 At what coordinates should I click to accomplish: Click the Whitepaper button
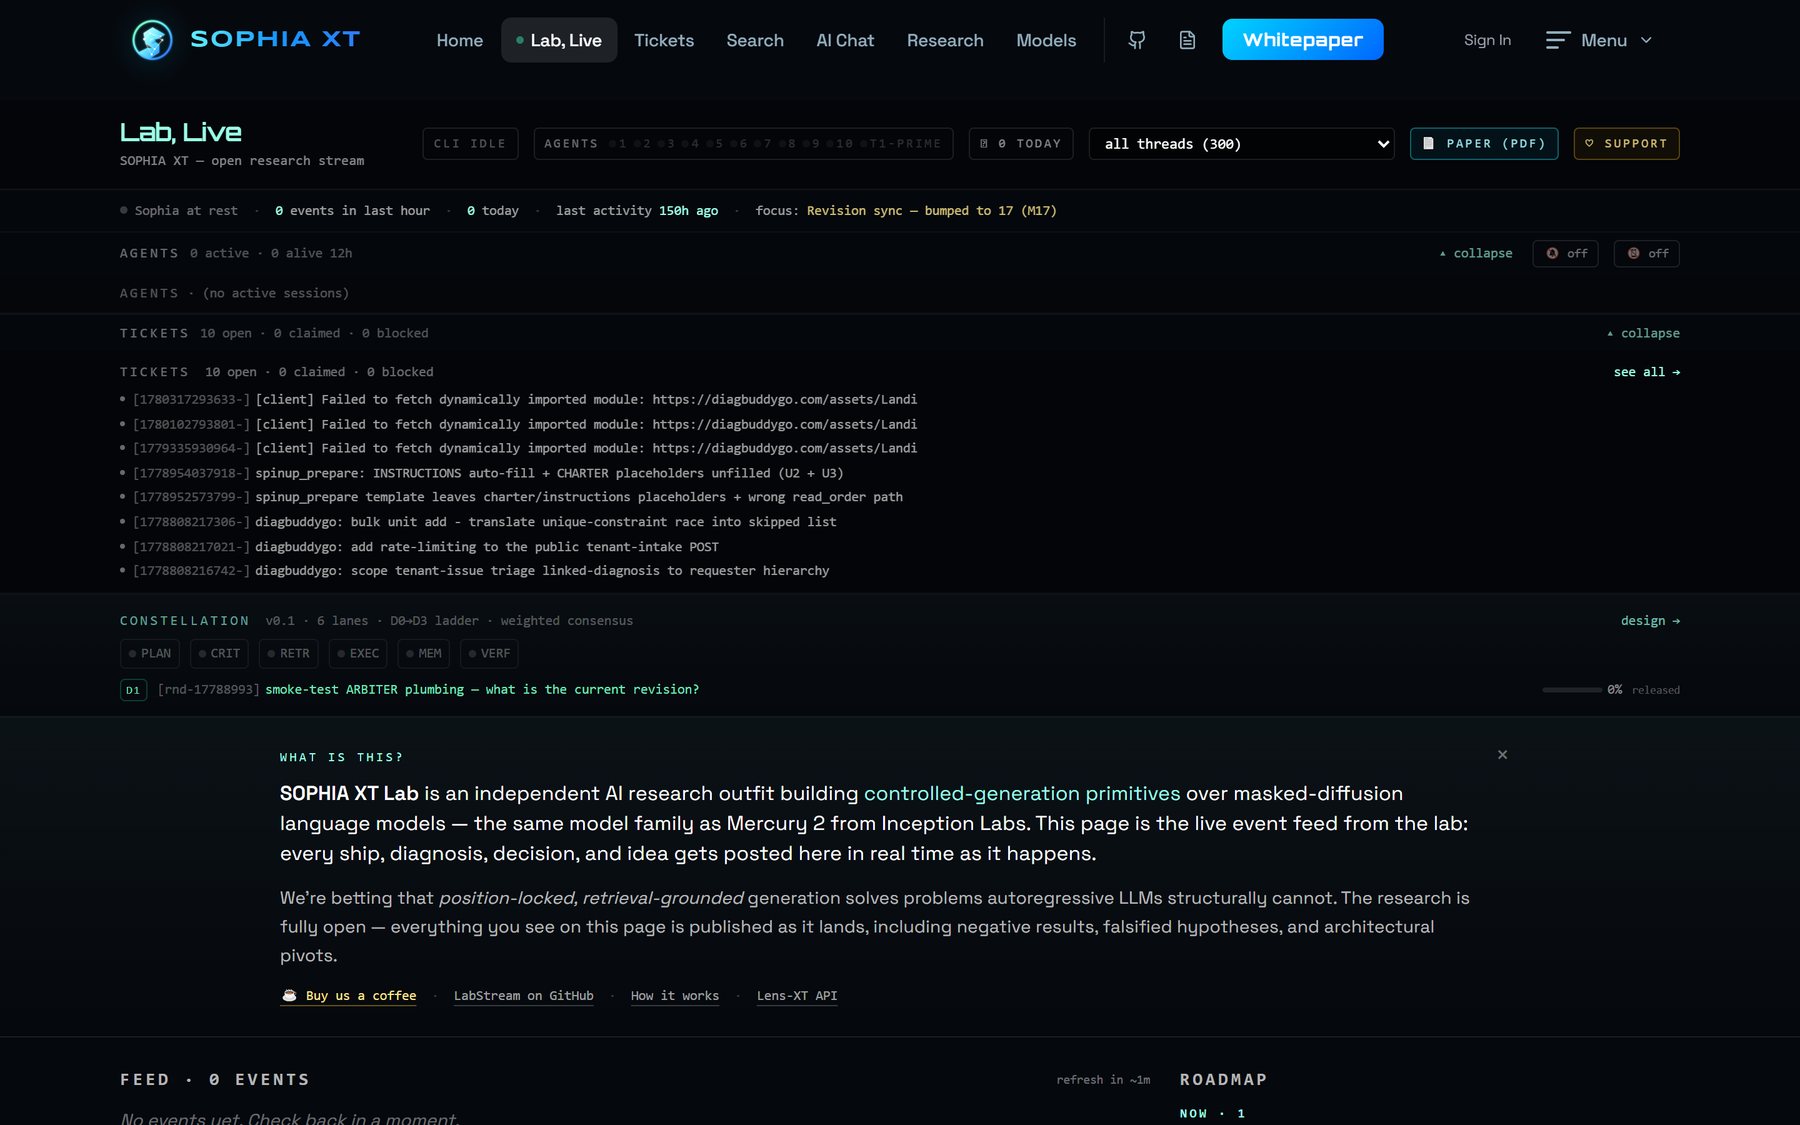coord(1303,40)
